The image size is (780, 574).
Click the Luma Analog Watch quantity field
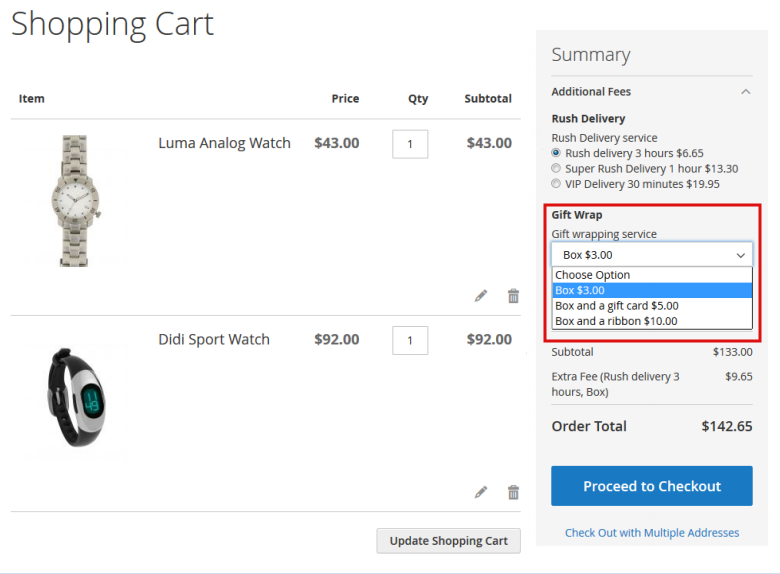(410, 144)
